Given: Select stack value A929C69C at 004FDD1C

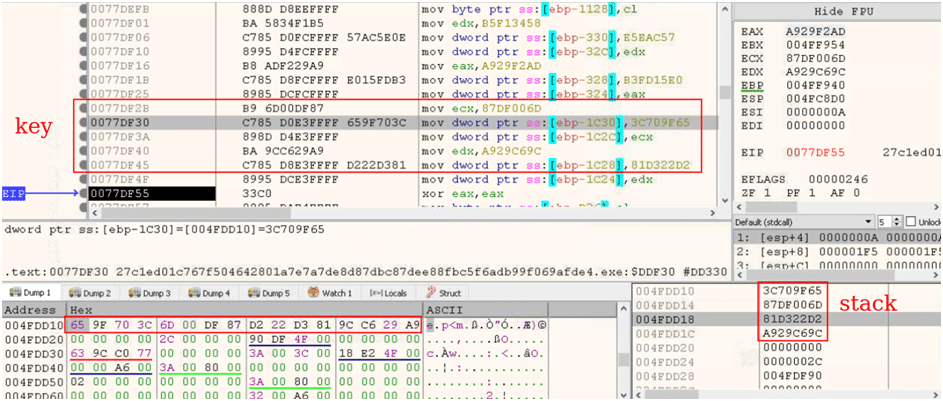Looking at the screenshot, I should 793,333.
